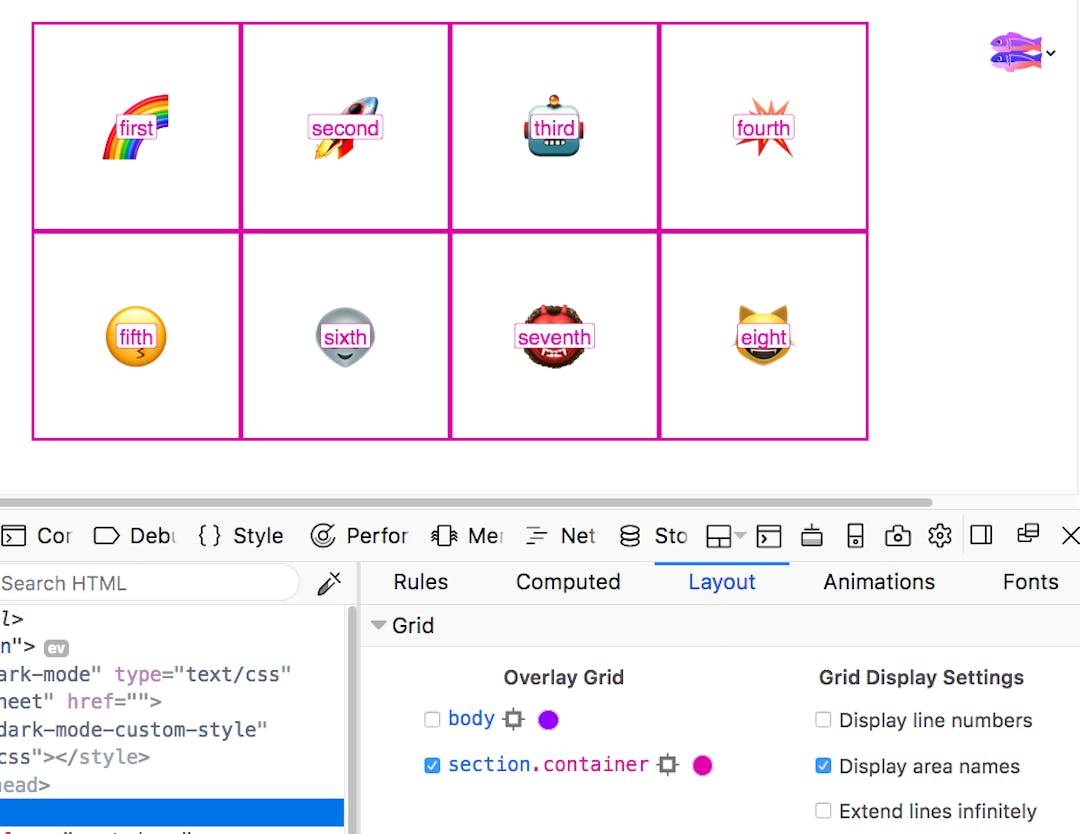Image resolution: width=1080 pixels, height=834 pixels.
Task: Disable the Display area names checkbox
Action: coord(822,766)
